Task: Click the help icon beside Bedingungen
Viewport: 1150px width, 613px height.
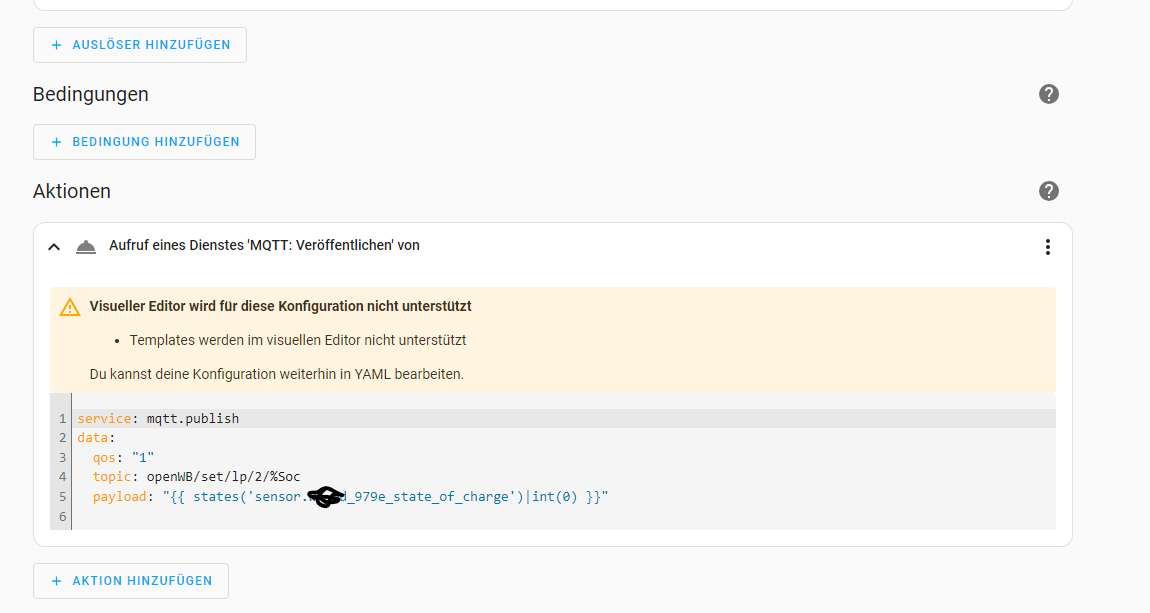Action: pos(1048,94)
